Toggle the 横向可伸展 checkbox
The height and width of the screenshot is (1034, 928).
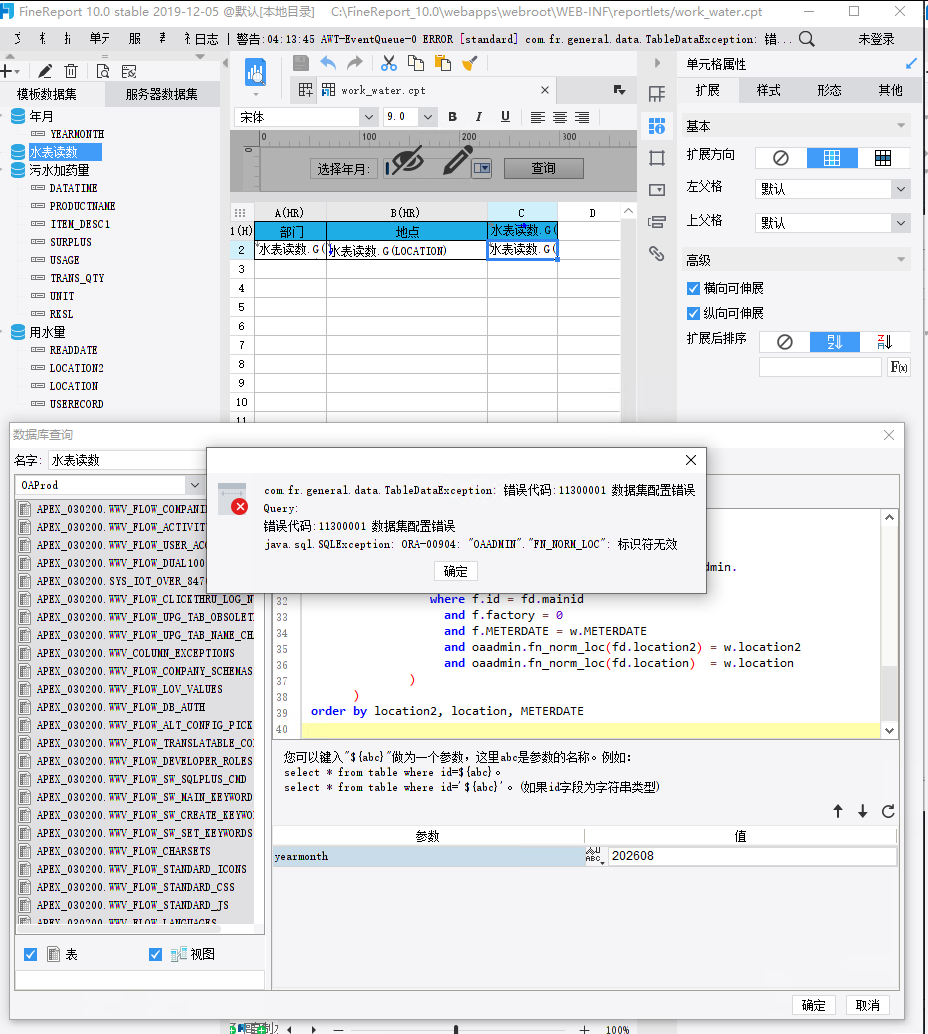pos(693,288)
